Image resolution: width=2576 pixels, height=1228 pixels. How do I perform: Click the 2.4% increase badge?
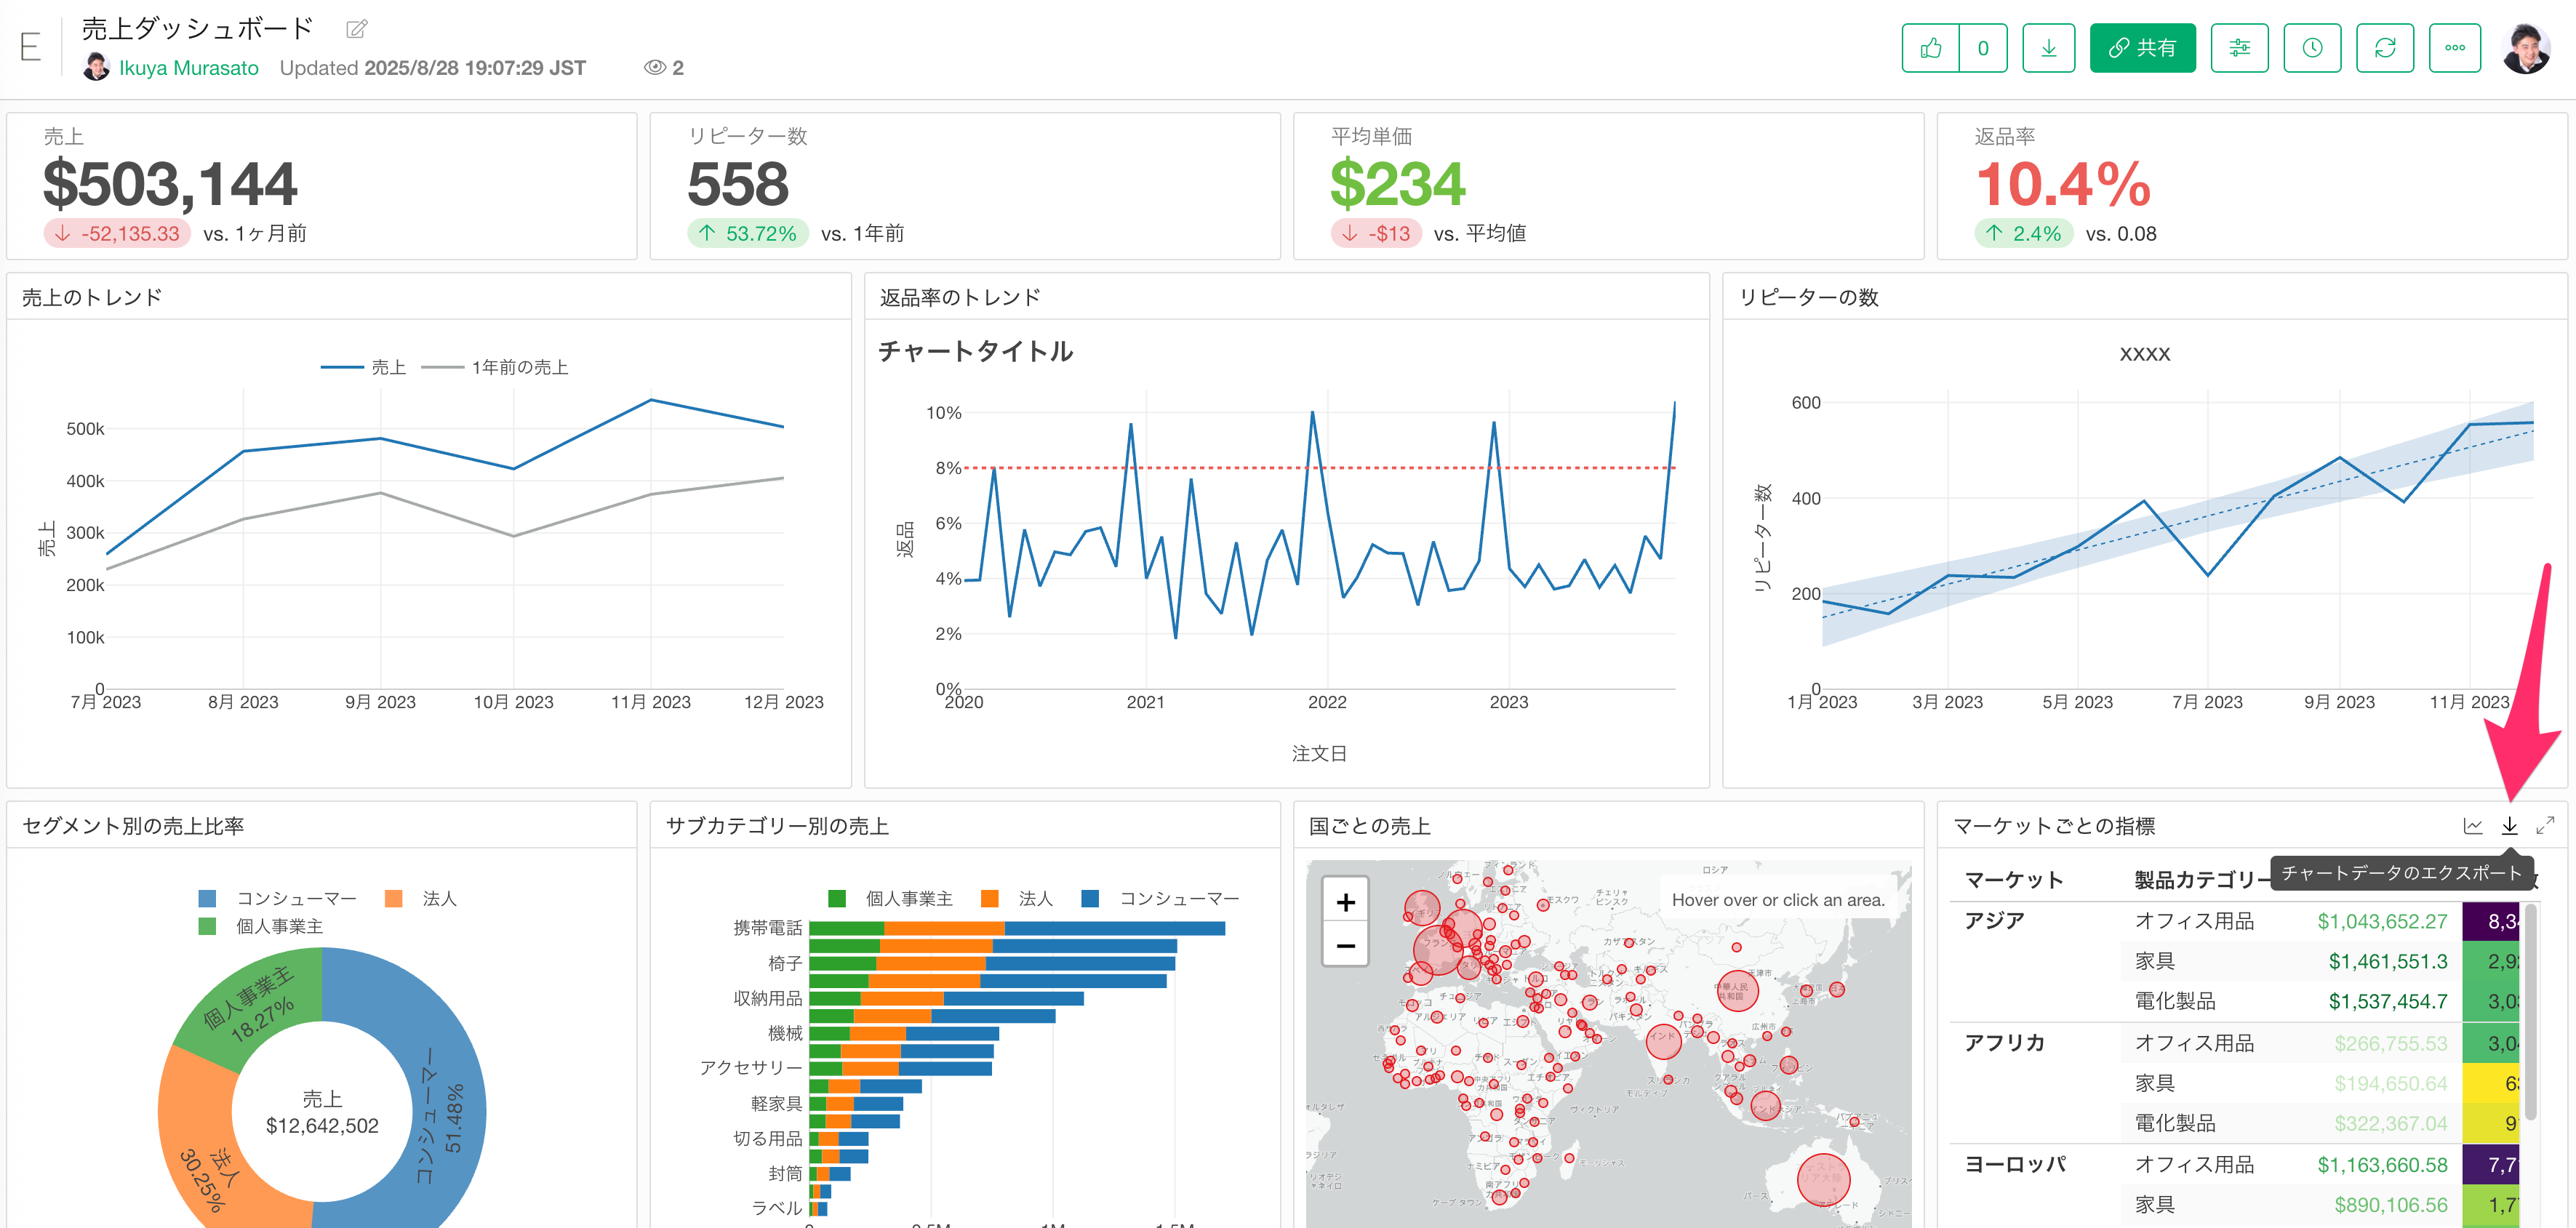(x=2023, y=233)
